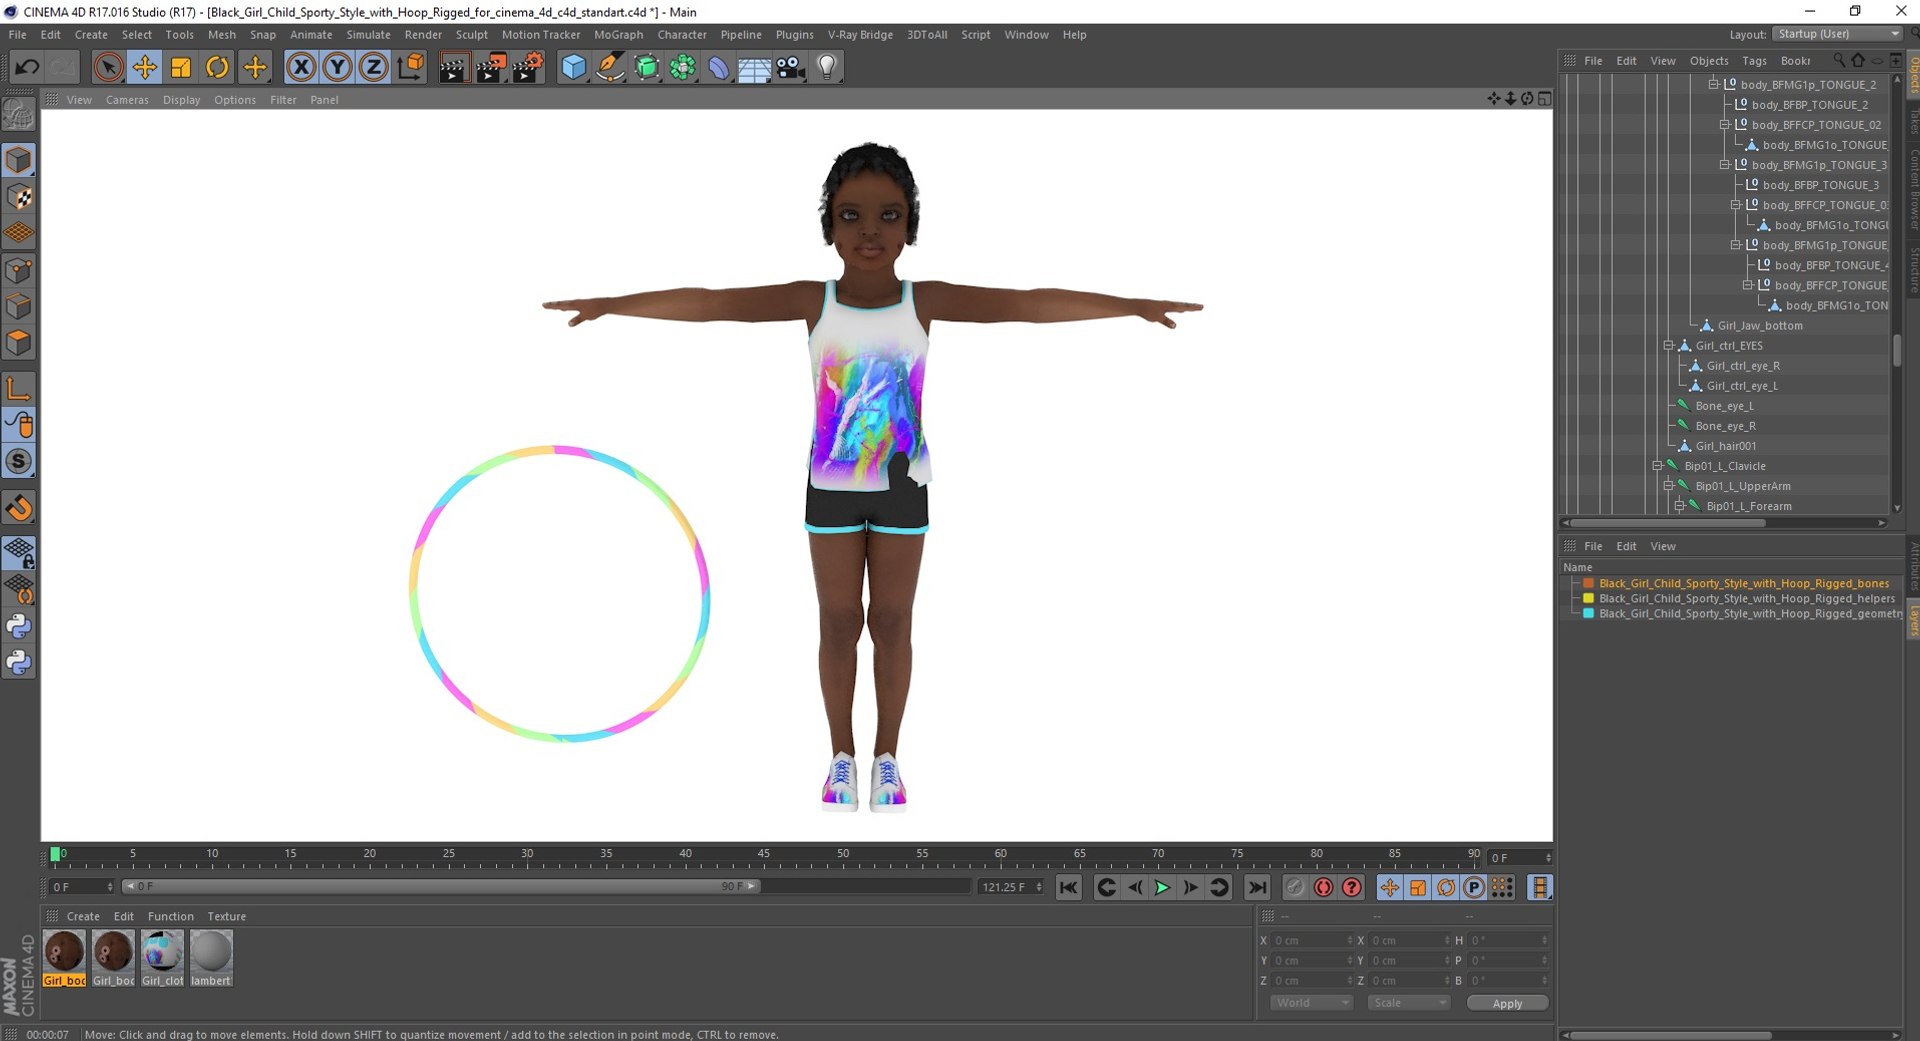Viewport: 1920px width, 1041px height.
Task: Switch to Model mode
Action: 19,160
